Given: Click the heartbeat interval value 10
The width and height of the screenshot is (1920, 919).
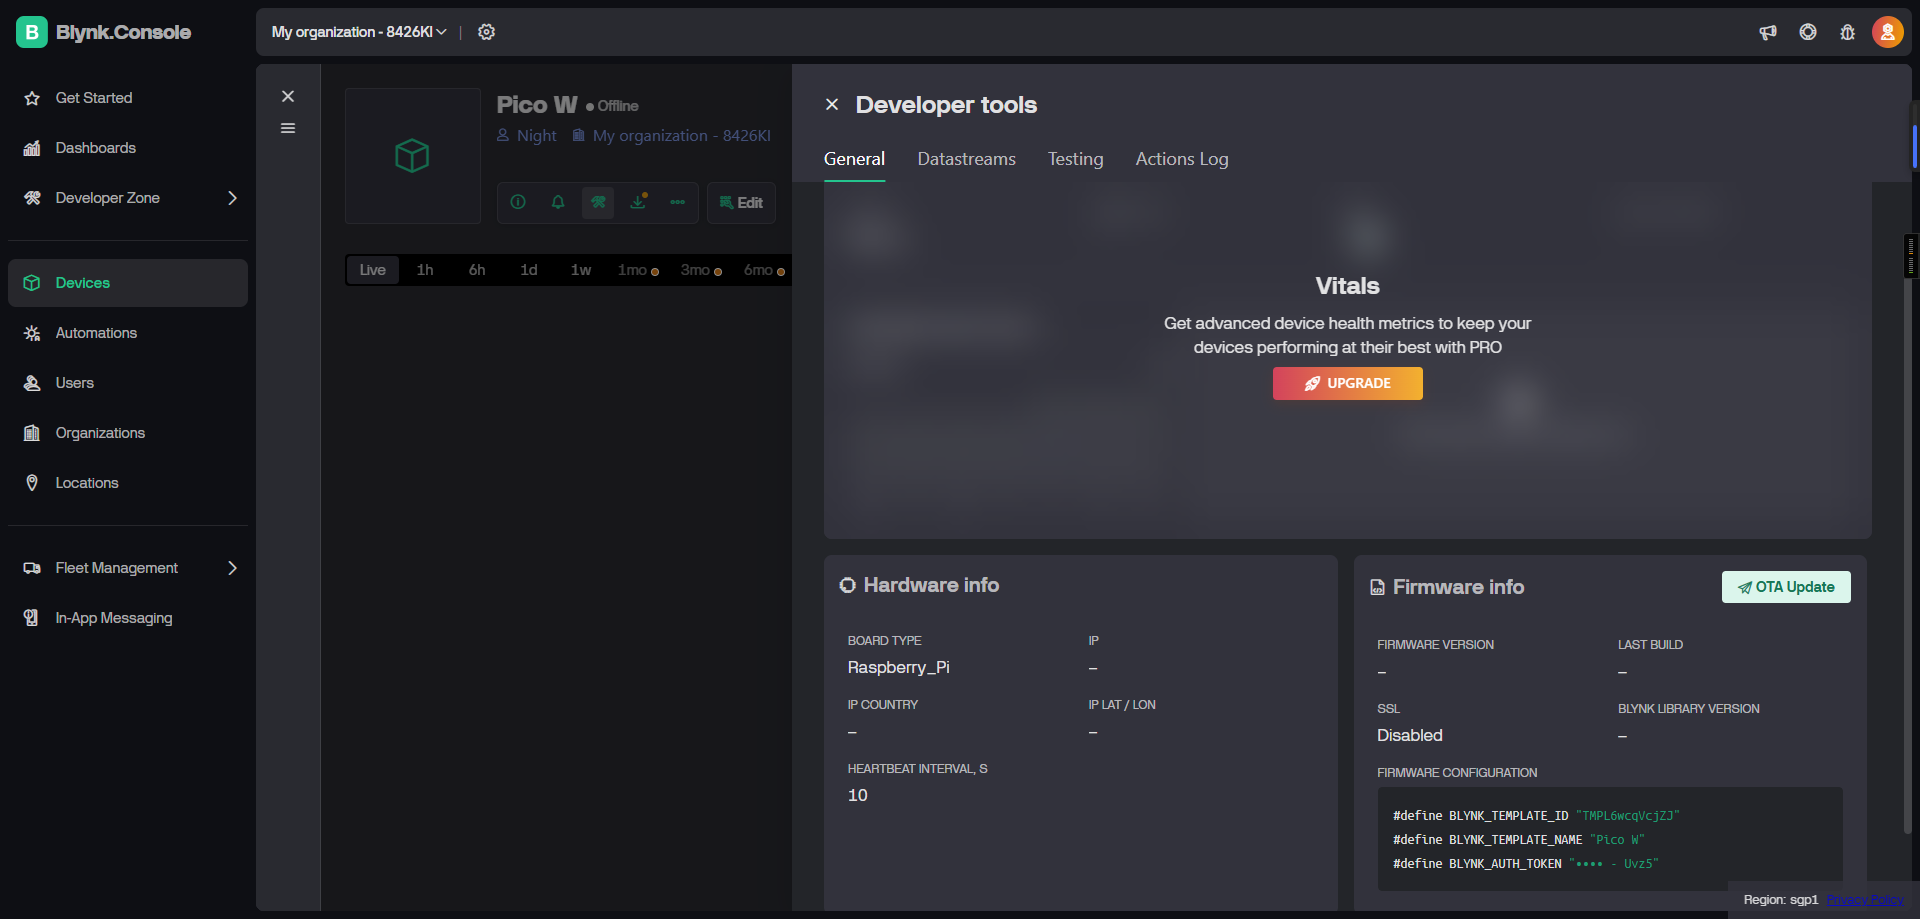Looking at the screenshot, I should pos(858,795).
